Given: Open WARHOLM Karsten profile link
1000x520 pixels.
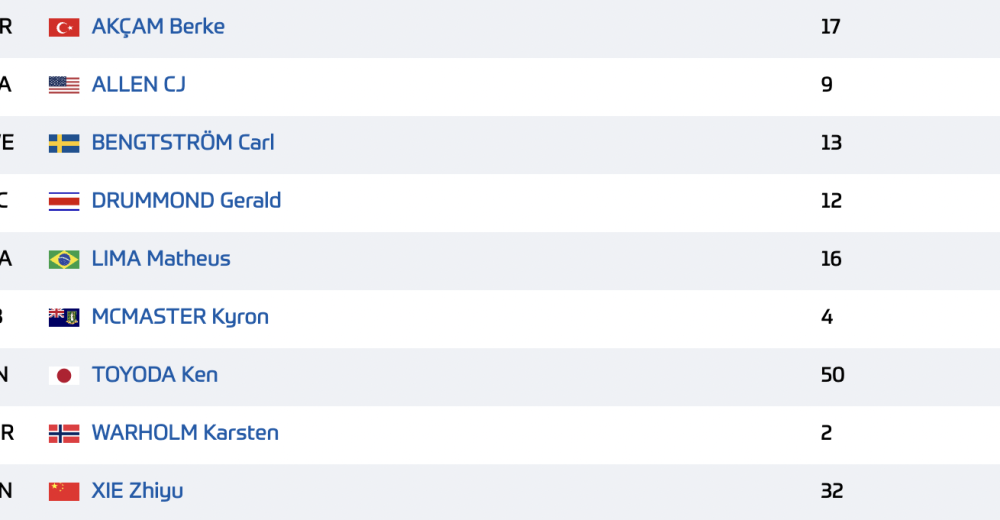Looking at the screenshot, I should pyautogui.click(x=185, y=433).
